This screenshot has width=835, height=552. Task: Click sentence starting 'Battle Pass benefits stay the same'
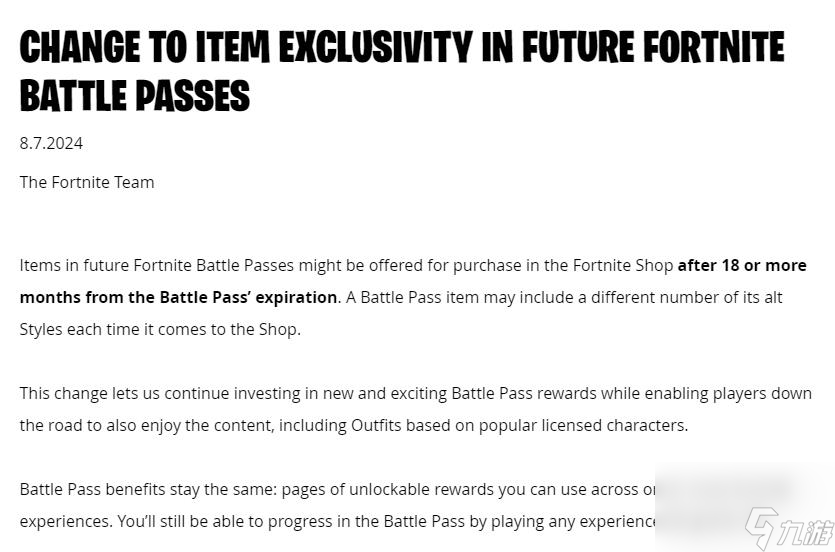(x=338, y=489)
